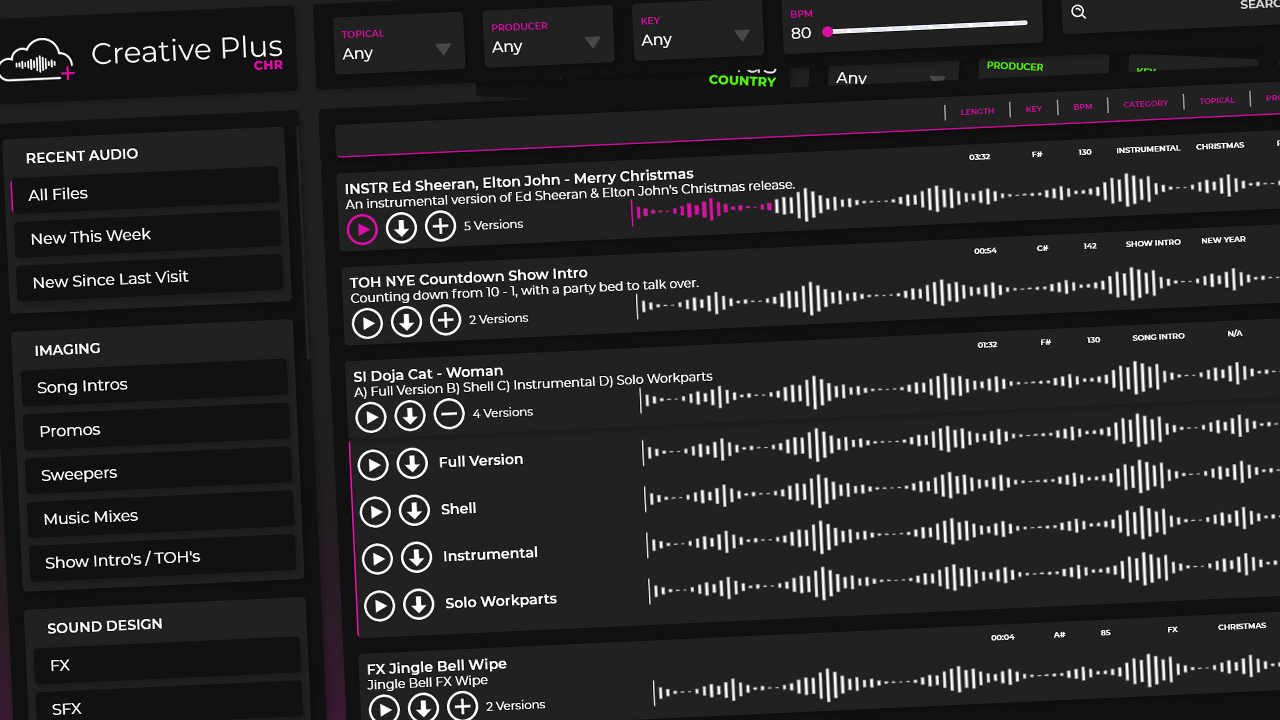Select All Files in Recent Audio
This screenshot has height=720, width=1280.
(x=145, y=192)
